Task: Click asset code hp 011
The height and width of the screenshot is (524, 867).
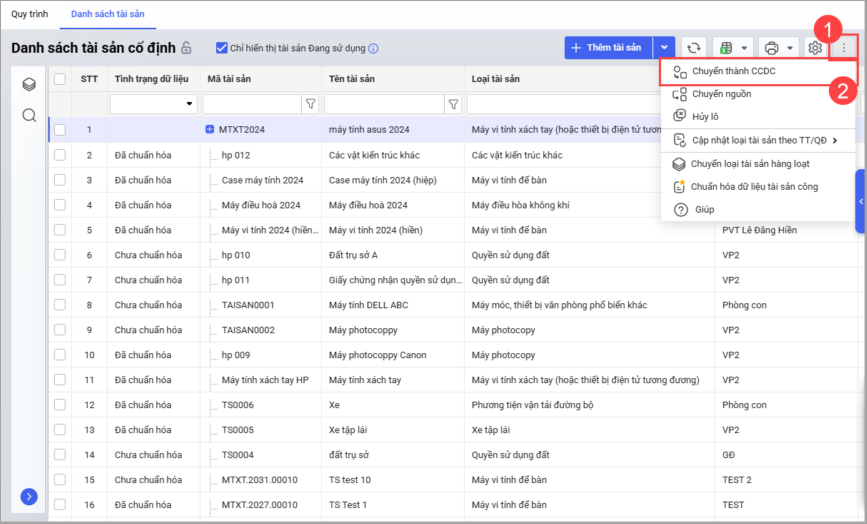Action: (236, 280)
